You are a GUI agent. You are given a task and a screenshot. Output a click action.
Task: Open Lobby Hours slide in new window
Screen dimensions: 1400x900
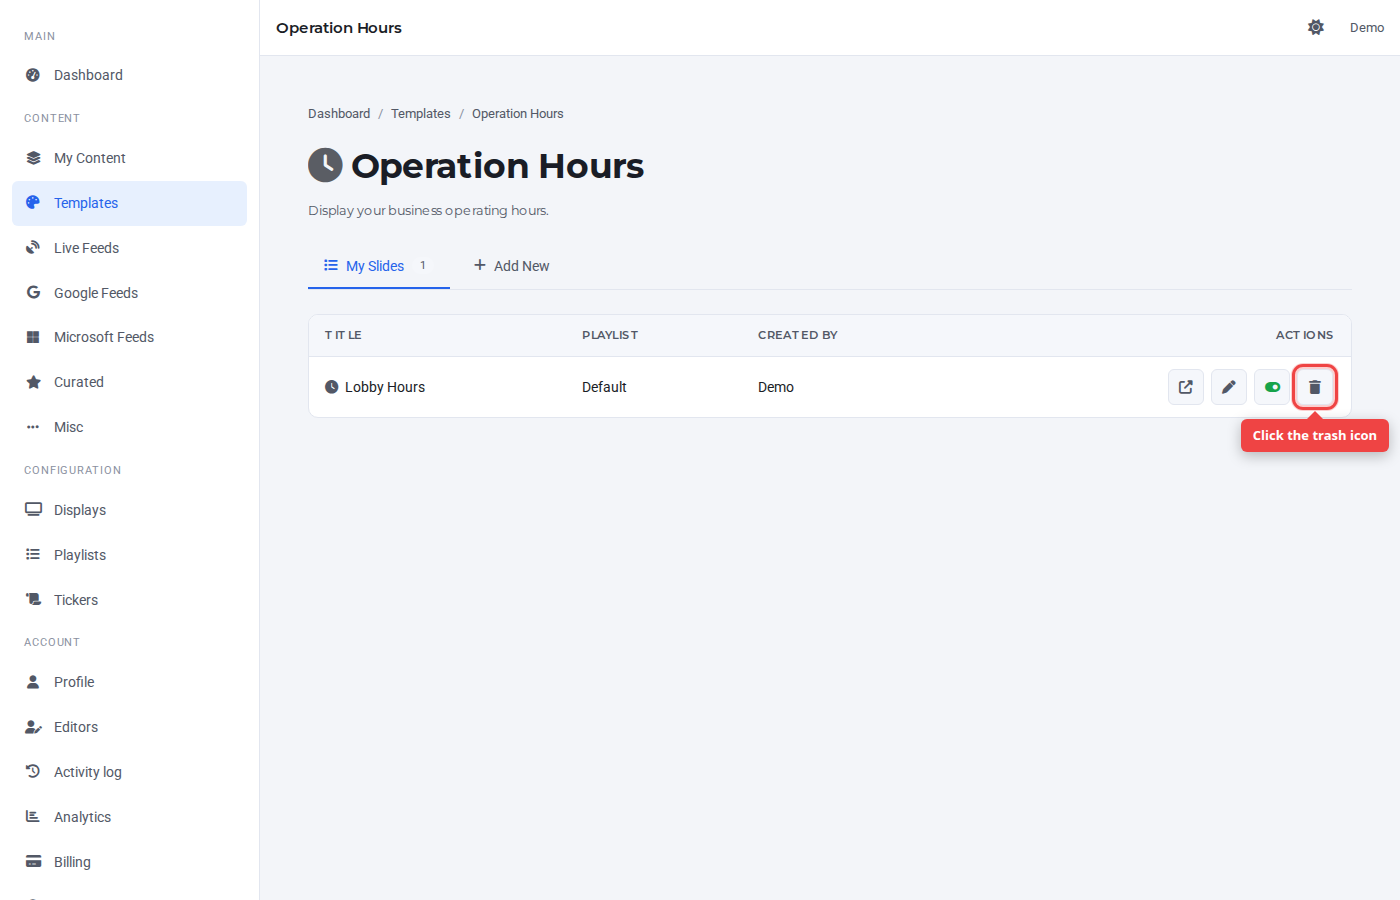(x=1186, y=387)
